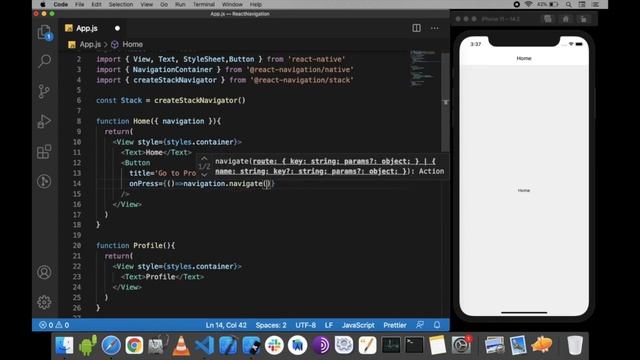This screenshot has width=640, height=360.
Task: Open the File menu
Action: pos(79,4)
